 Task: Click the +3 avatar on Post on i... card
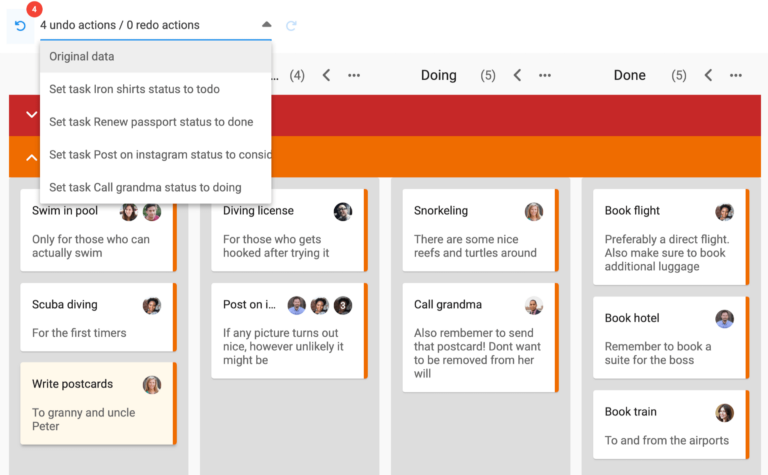[343, 306]
